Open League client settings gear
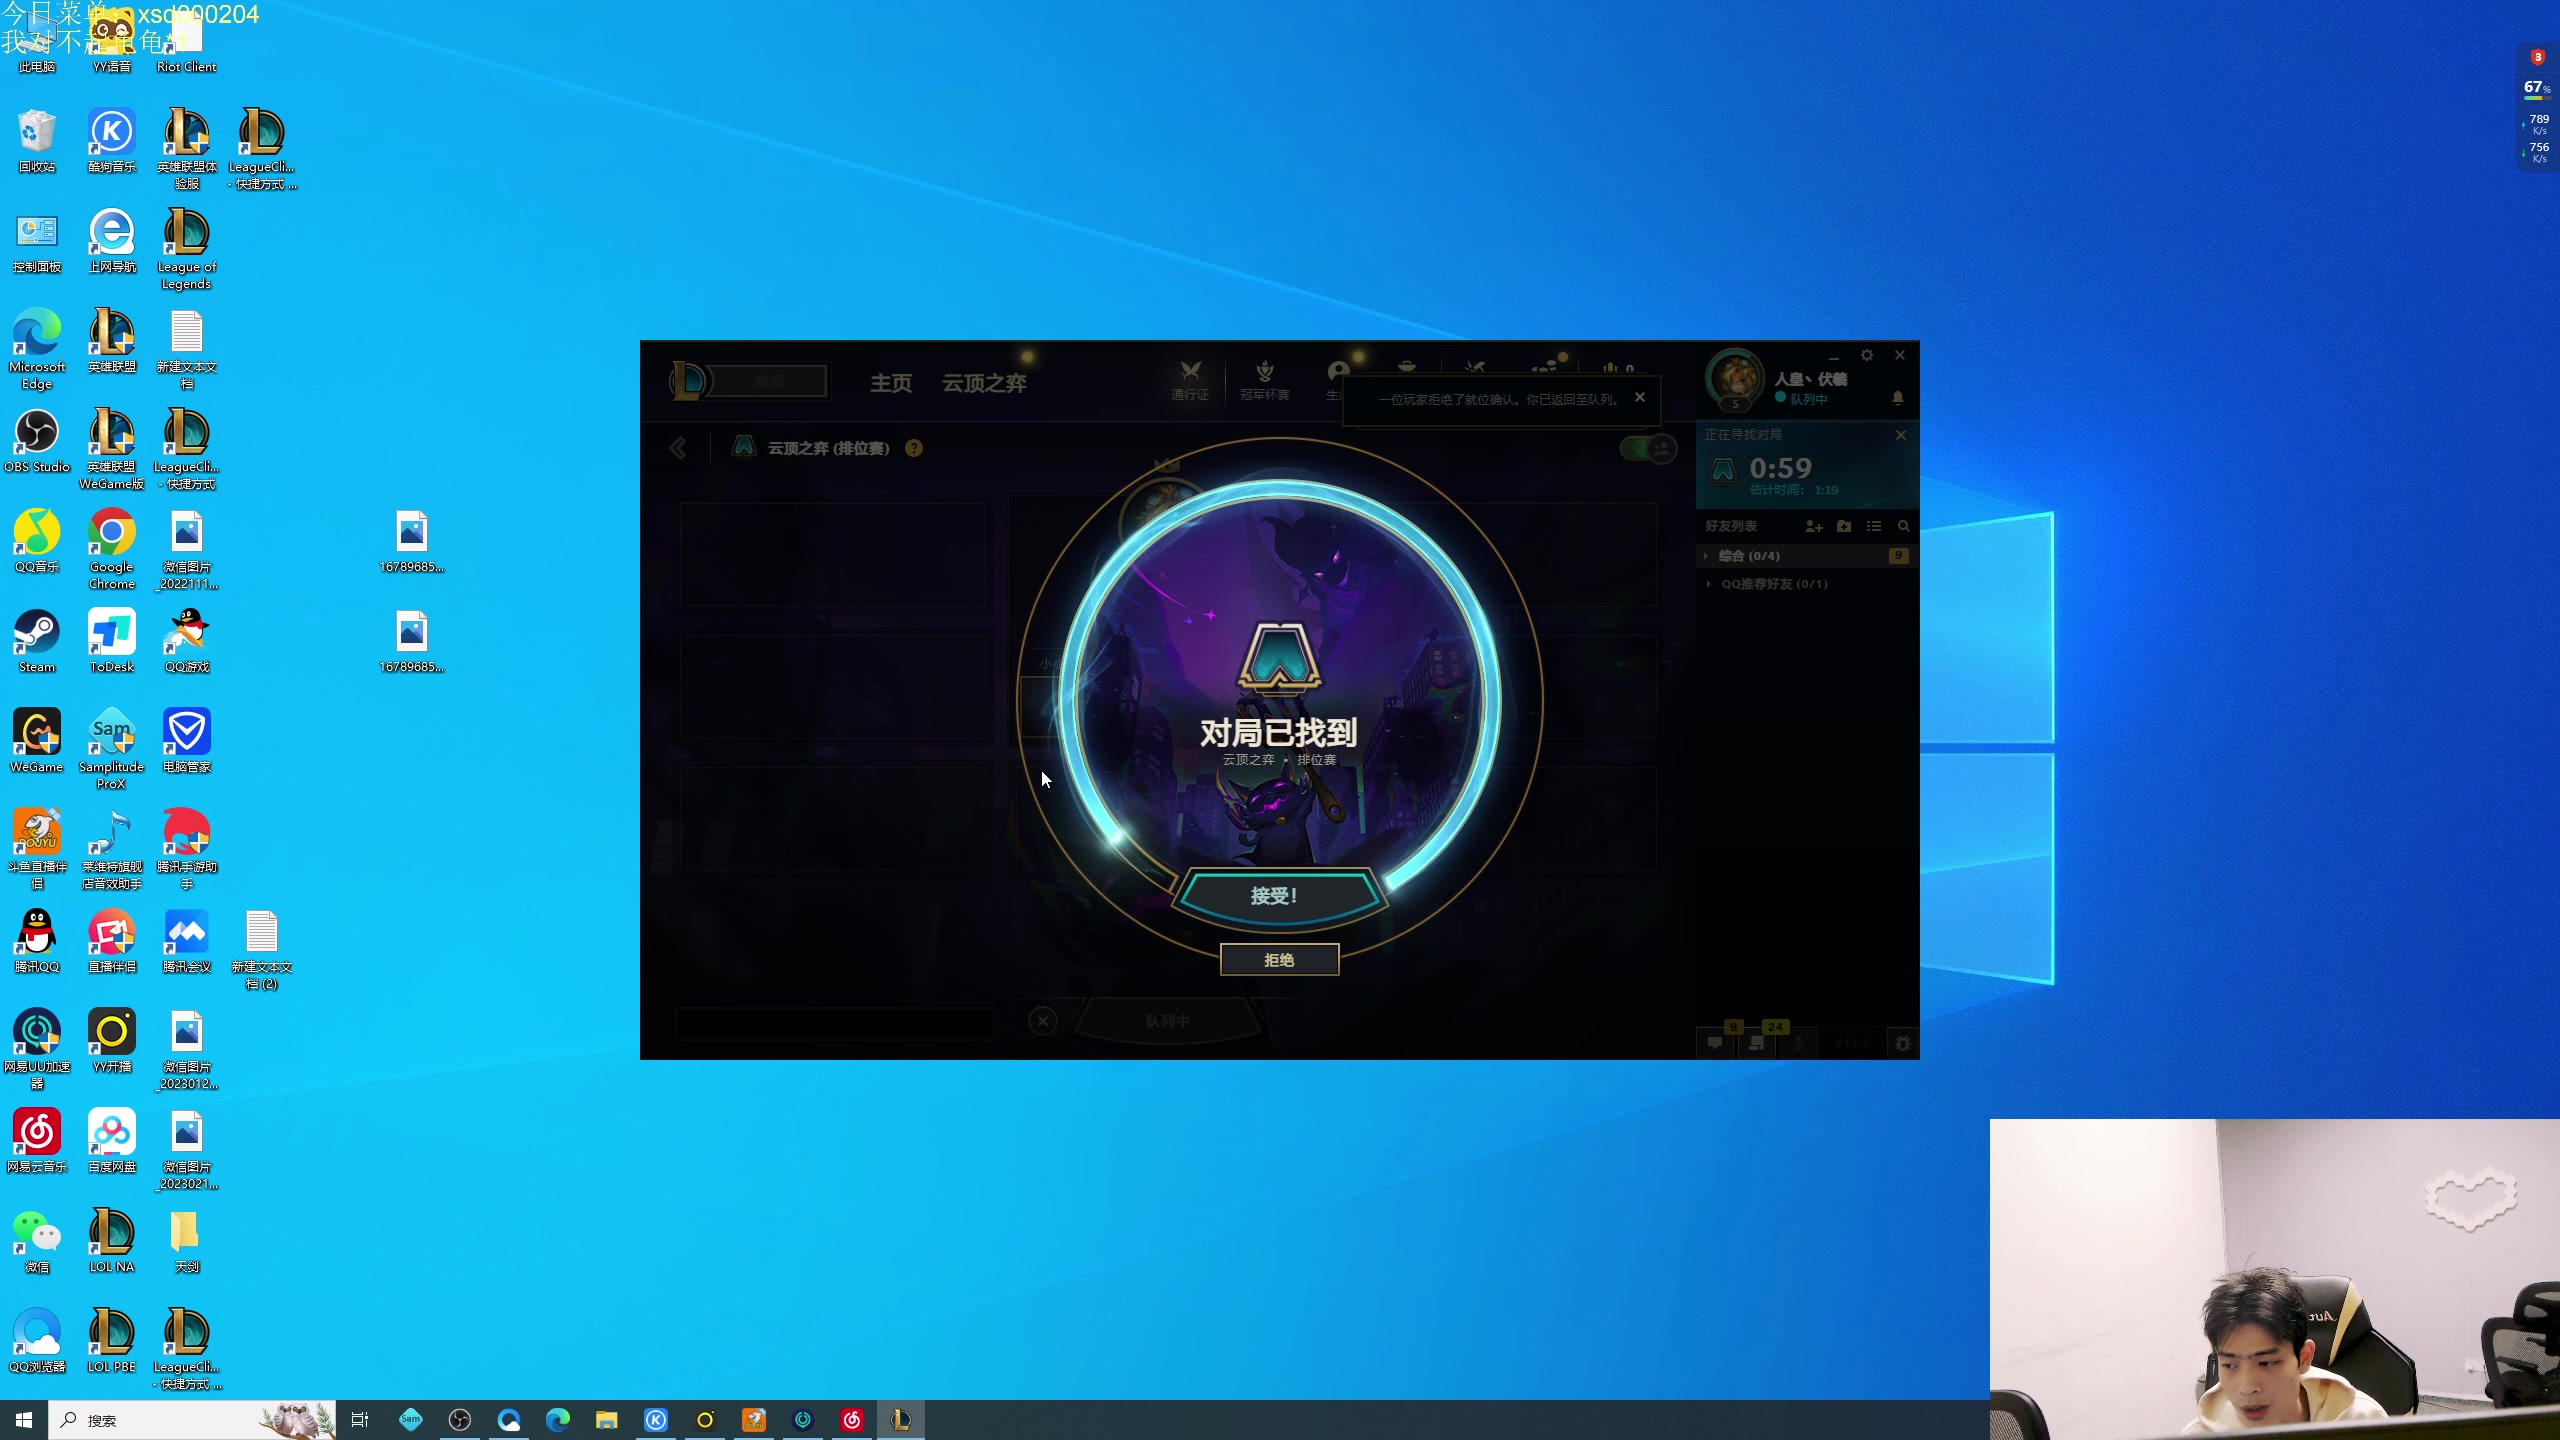The height and width of the screenshot is (1440, 2560). pyautogui.click(x=1867, y=355)
